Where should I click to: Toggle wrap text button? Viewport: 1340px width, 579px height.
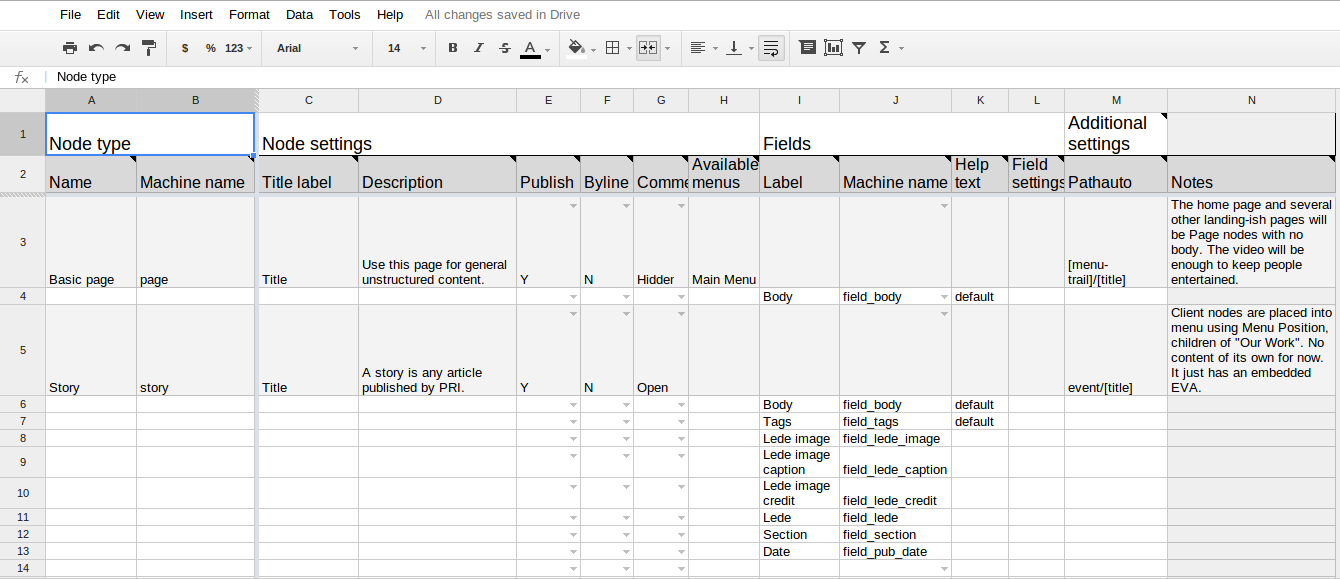770,48
